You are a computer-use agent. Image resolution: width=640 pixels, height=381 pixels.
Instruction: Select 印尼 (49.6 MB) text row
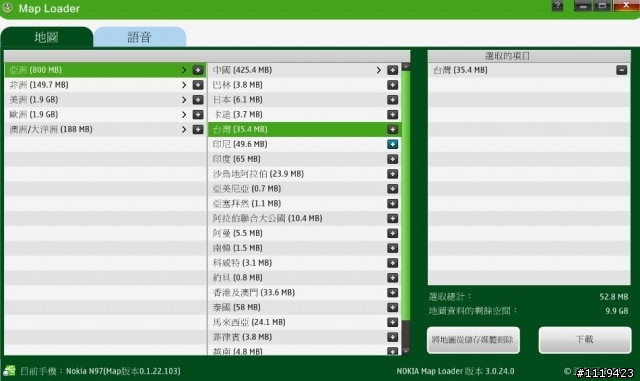(x=240, y=144)
